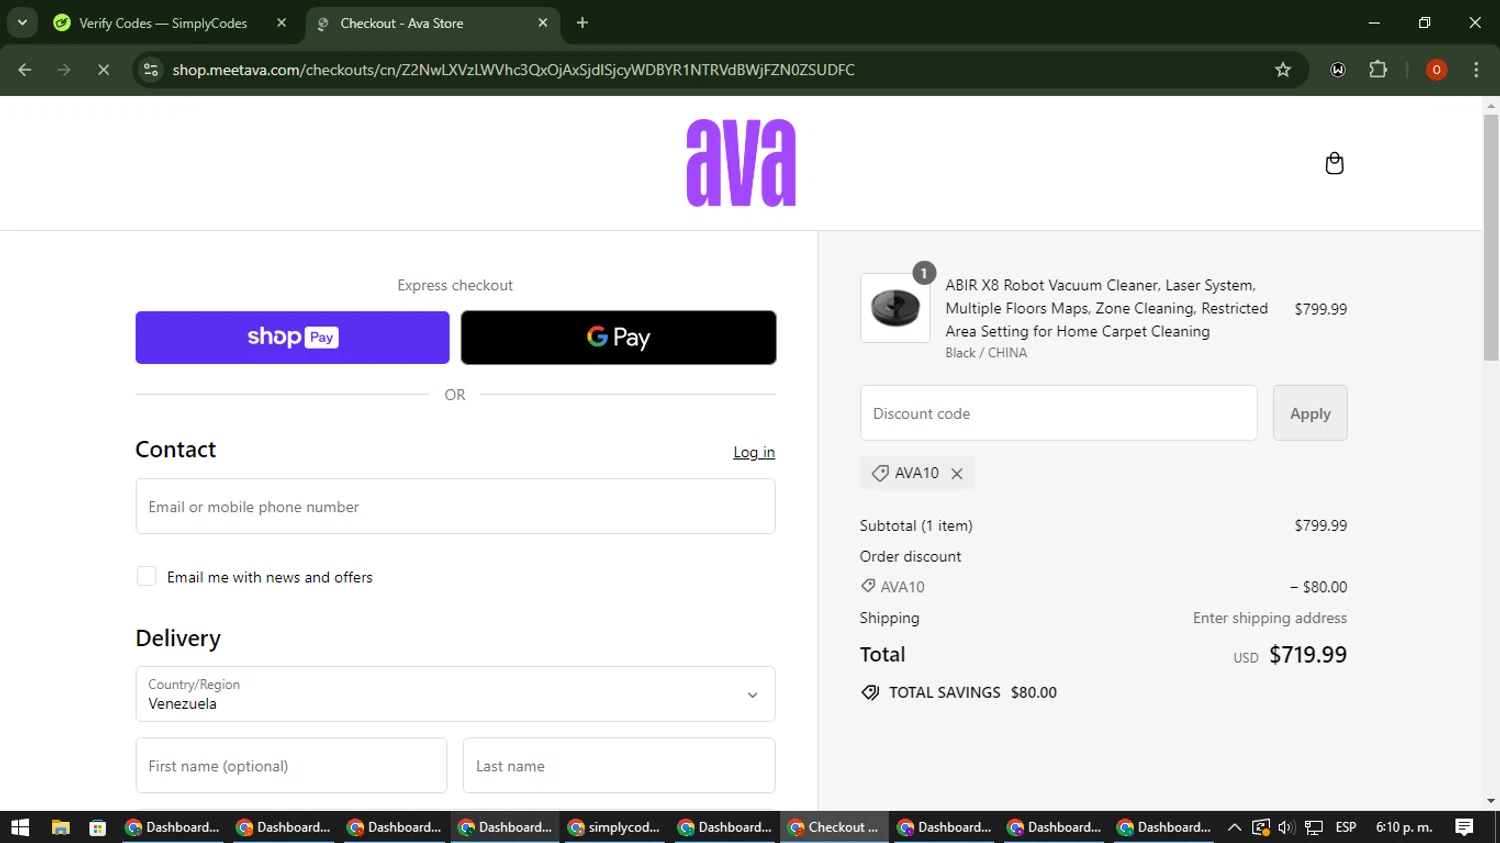Remove the AVA10 discount code tag
Screen dimensions: 1500x843
pos(957,474)
